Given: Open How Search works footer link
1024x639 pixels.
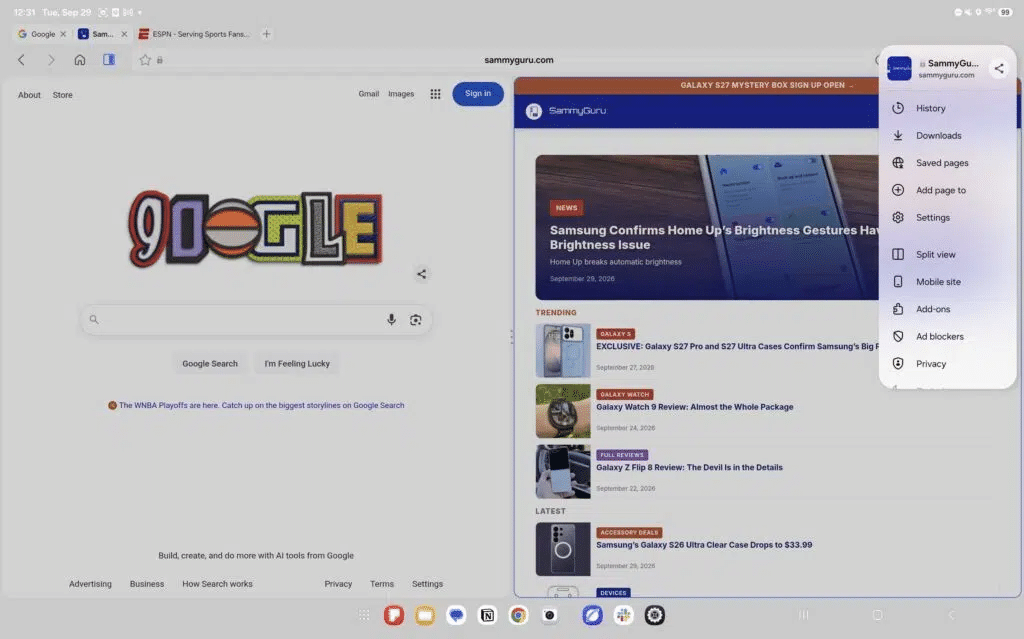Looking at the screenshot, I should click(x=217, y=584).
